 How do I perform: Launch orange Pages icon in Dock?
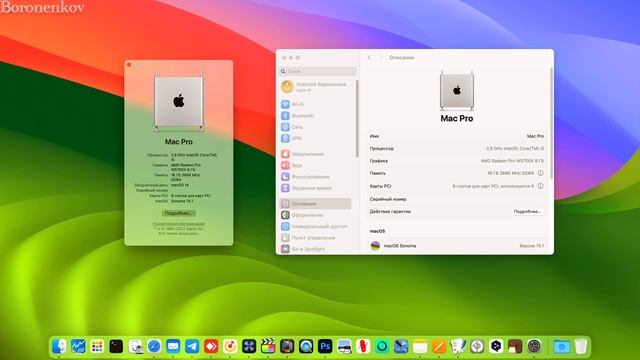[439, 347]
